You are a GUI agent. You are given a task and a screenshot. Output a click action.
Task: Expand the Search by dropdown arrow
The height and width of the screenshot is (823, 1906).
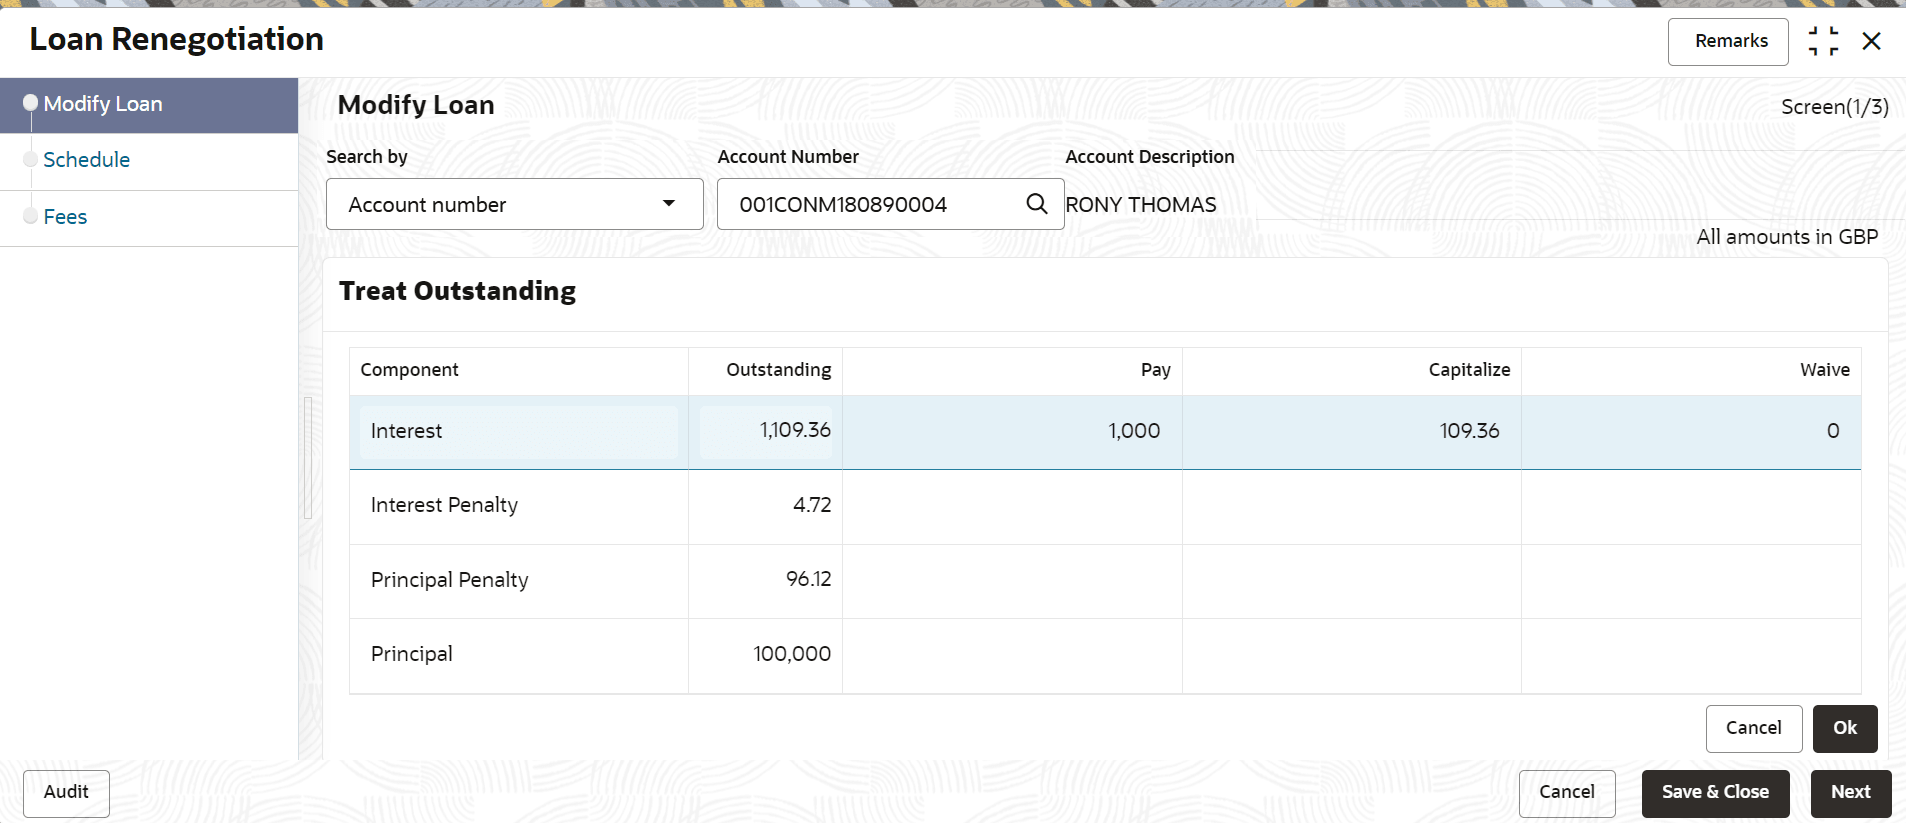(x=669, y=204)
